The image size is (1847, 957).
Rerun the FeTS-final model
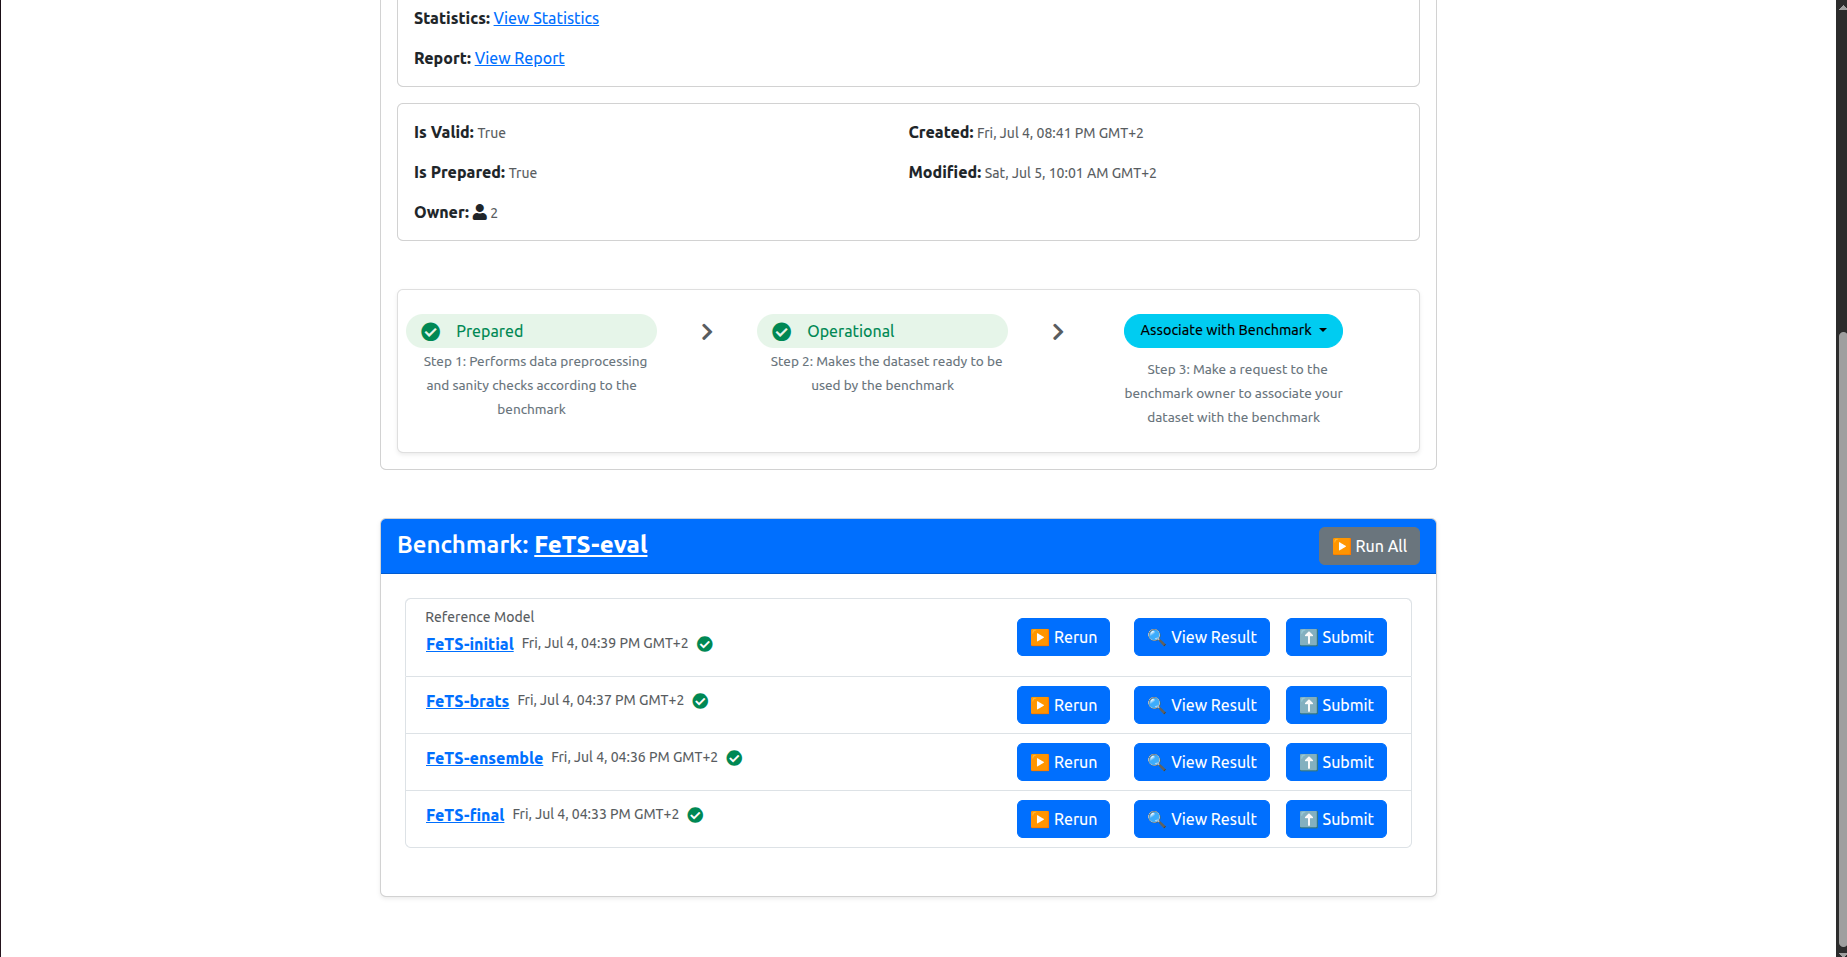click(1063, 819)
